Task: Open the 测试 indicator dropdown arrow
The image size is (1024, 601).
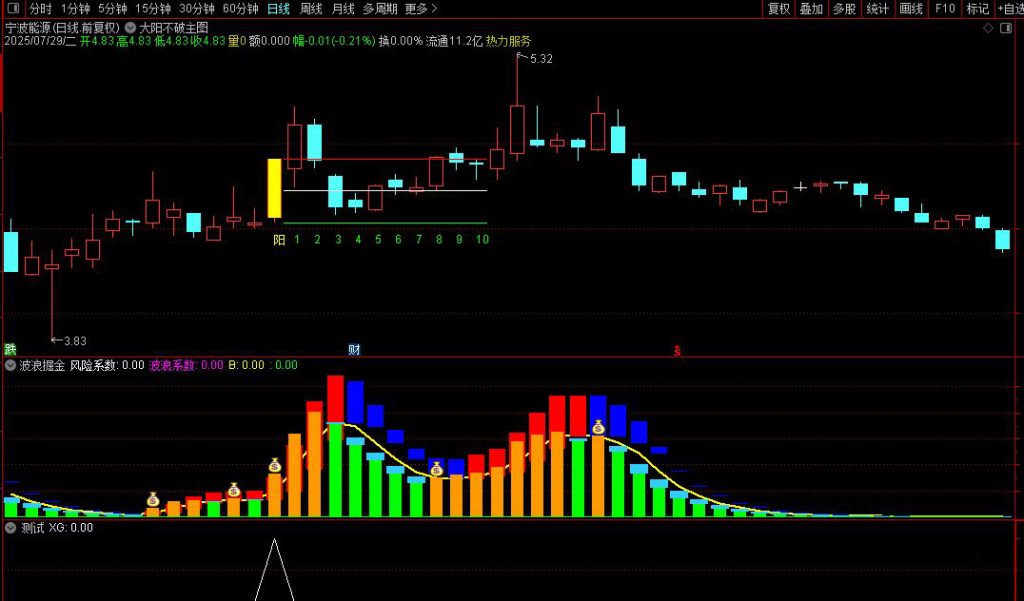Action: pyautogui.click(x=11, y=527)
